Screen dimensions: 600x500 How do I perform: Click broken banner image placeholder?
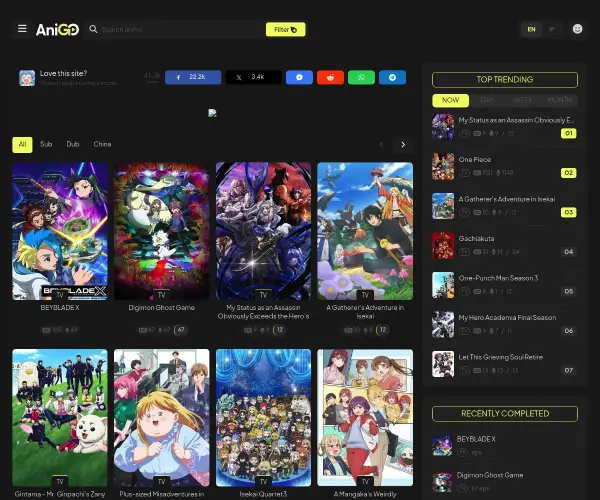212,113
